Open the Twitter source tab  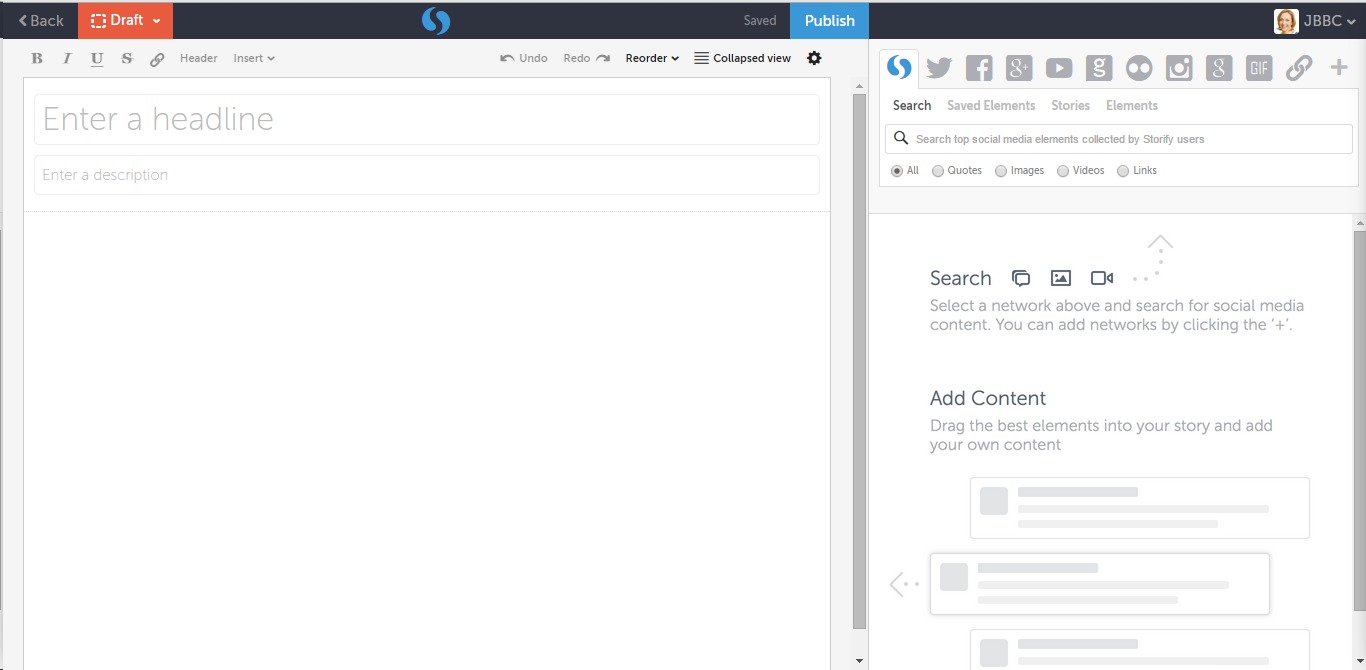pos(938,68)
